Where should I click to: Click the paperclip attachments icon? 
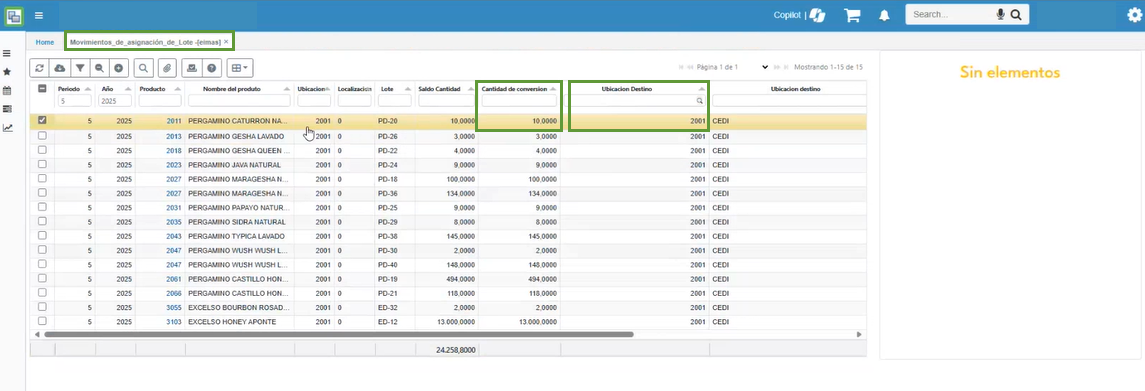click(167, 68)
